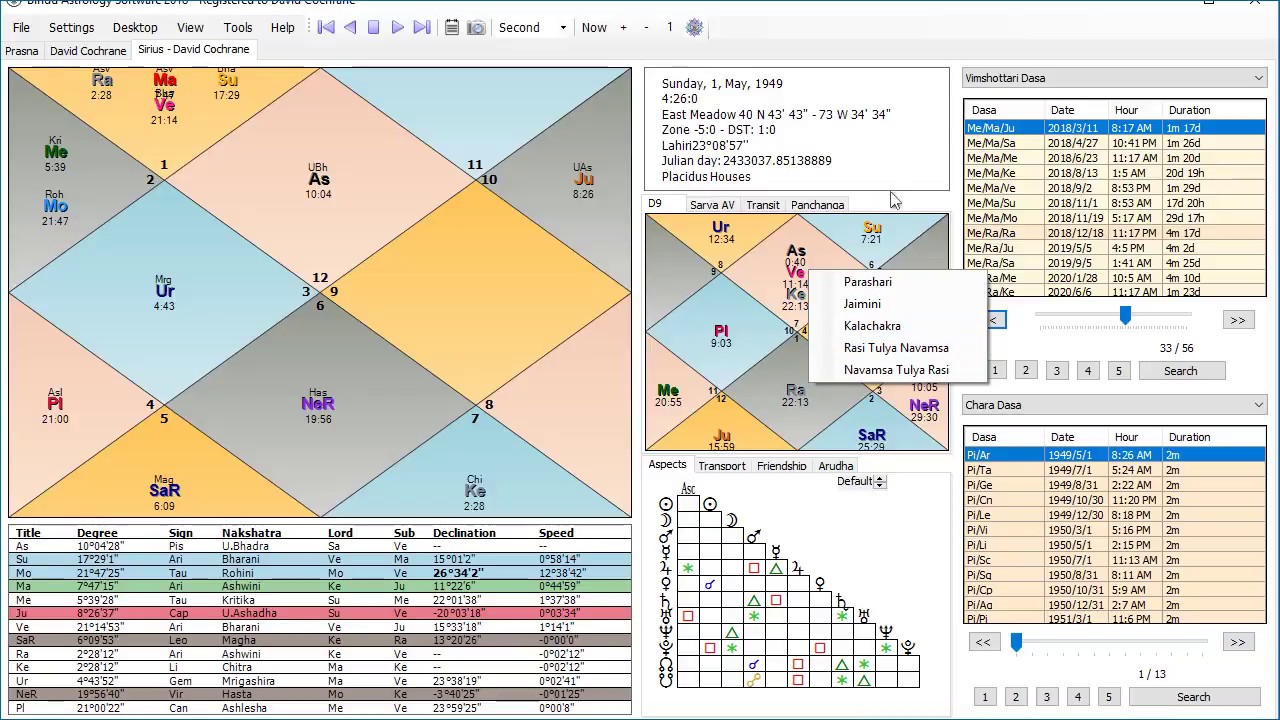Click the minus decrement button in toolbar
The width and height of the screenshot is (1280, 720).
pos(646,27)
